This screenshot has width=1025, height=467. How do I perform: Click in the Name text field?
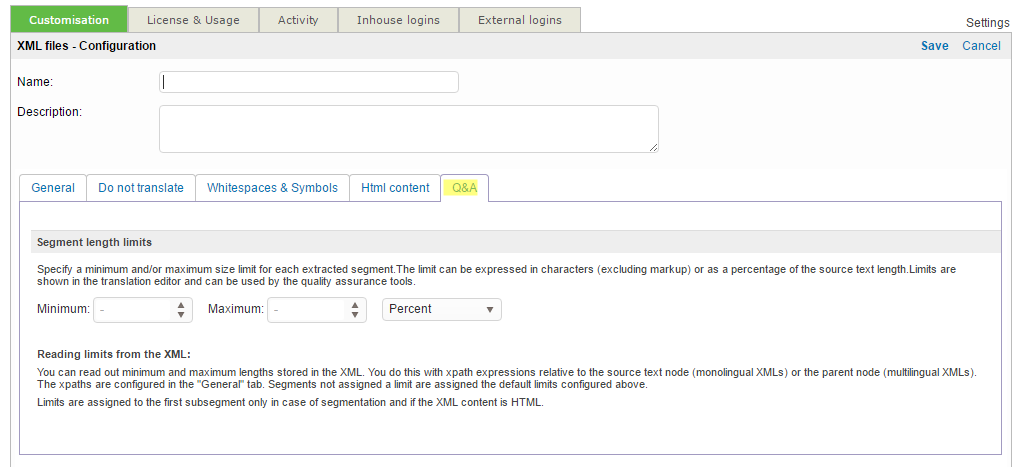tap(309, 82)
